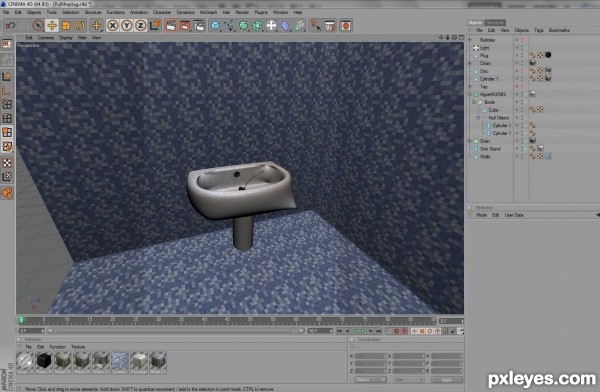The height and width of the screenshot is (392, 600).
Task: Add a Cube primitive object icon
Action: click(x=215, y=26)
